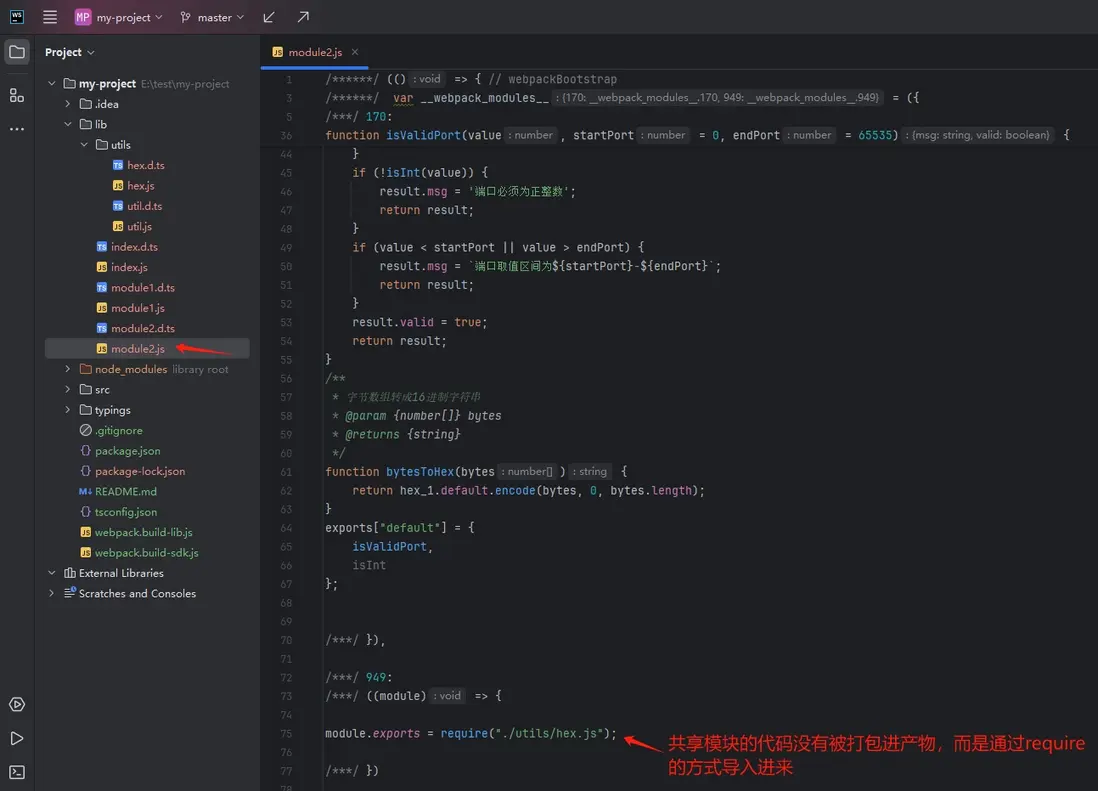Close the module2.js editor tab
Image resolution: width=1098 pixels, height=791 pixels.
tap(355, 52)
